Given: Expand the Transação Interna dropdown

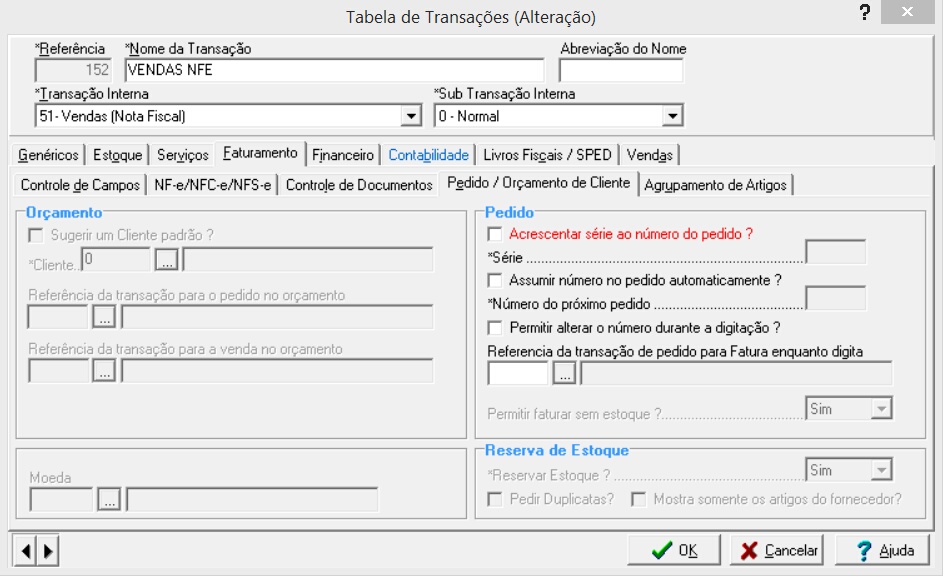Looking at the screenshot, I should (411, 116).
